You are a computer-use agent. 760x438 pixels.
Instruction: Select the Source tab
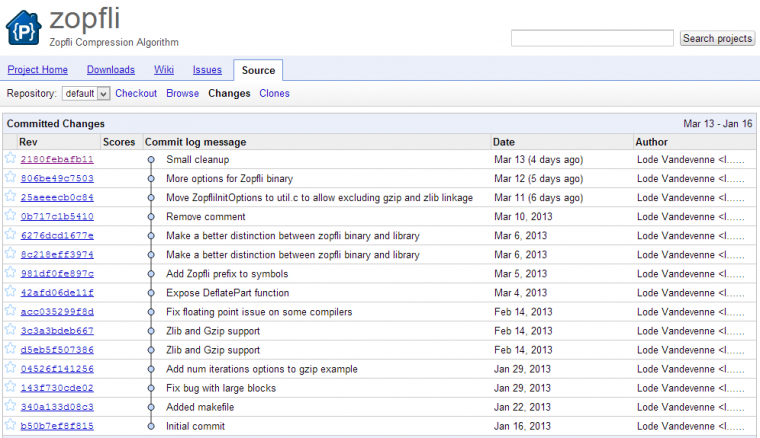click(258, 70)
